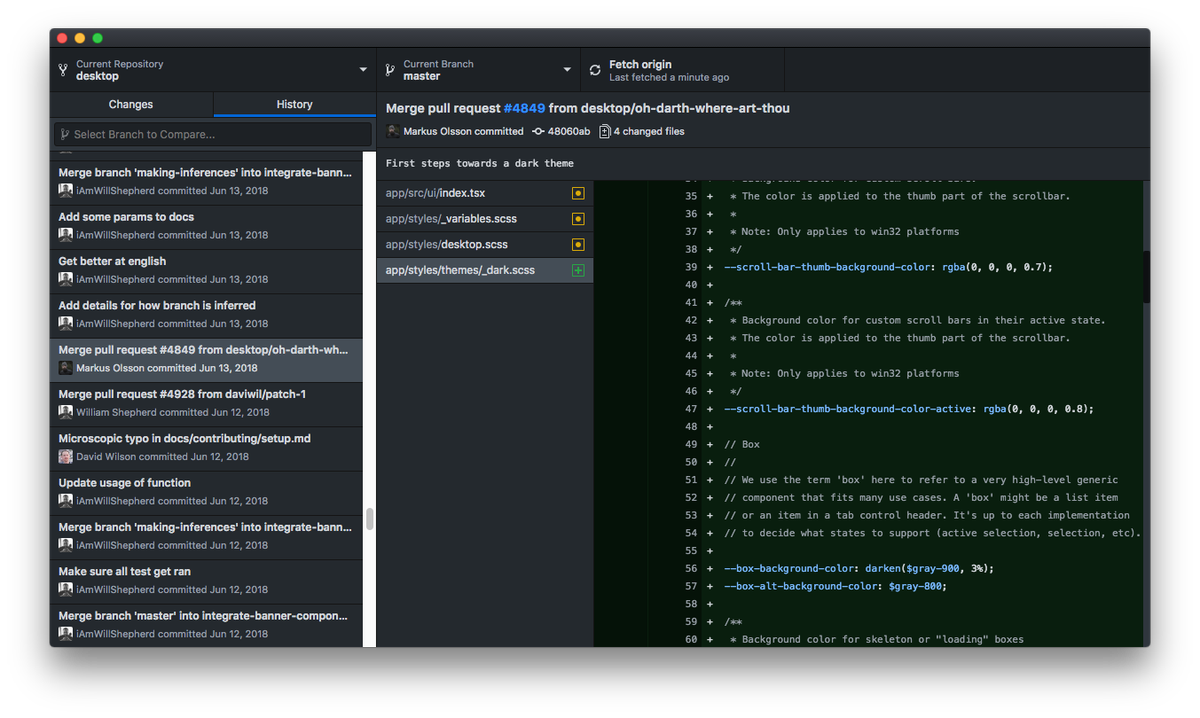Select commit 'Add details for how branch is inferred'
1200x718 pixels.
(x=206, y=315)
